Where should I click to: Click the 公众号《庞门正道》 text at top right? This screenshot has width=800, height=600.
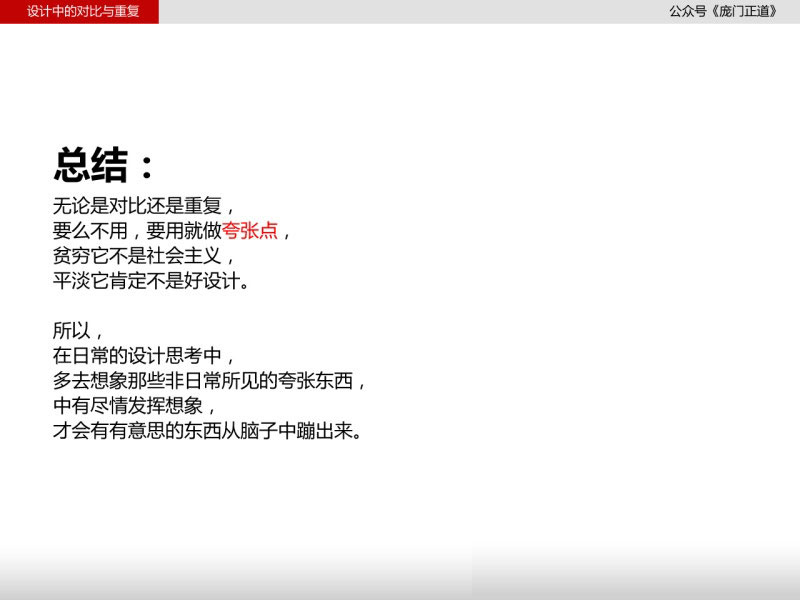pos(723,11)
